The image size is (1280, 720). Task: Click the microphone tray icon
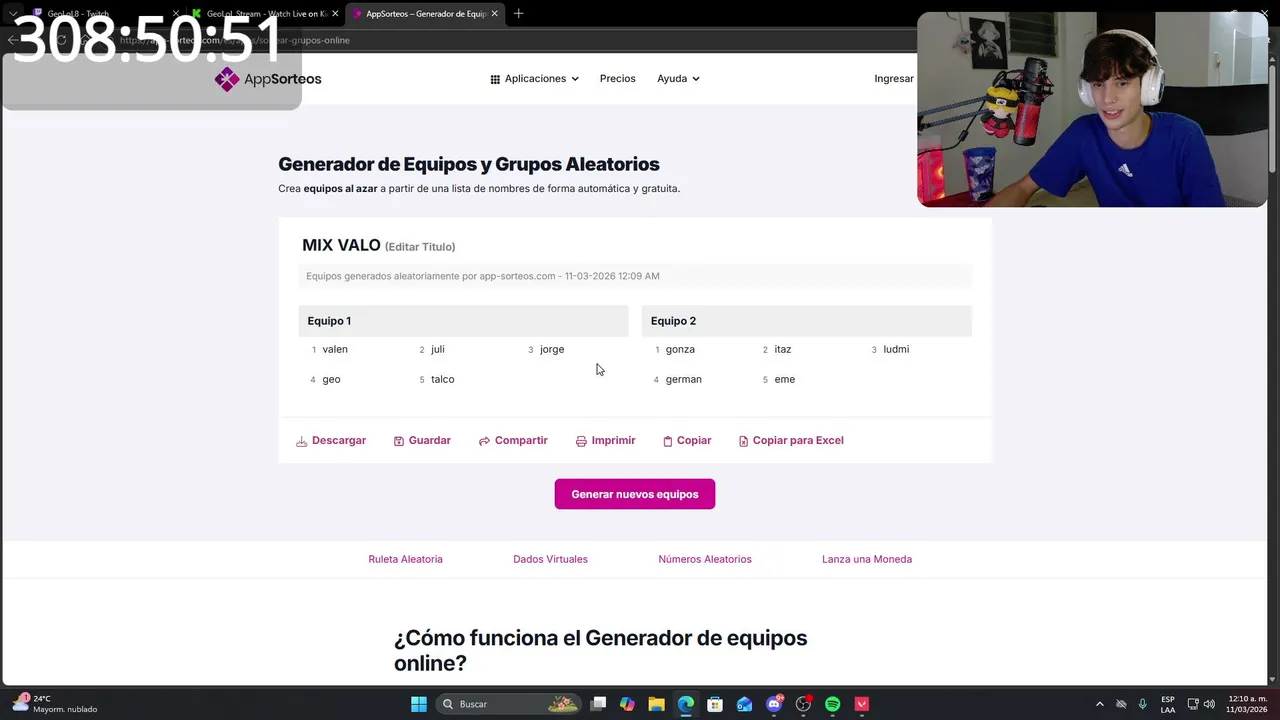pyautogui.click(x=1143, y=704)
